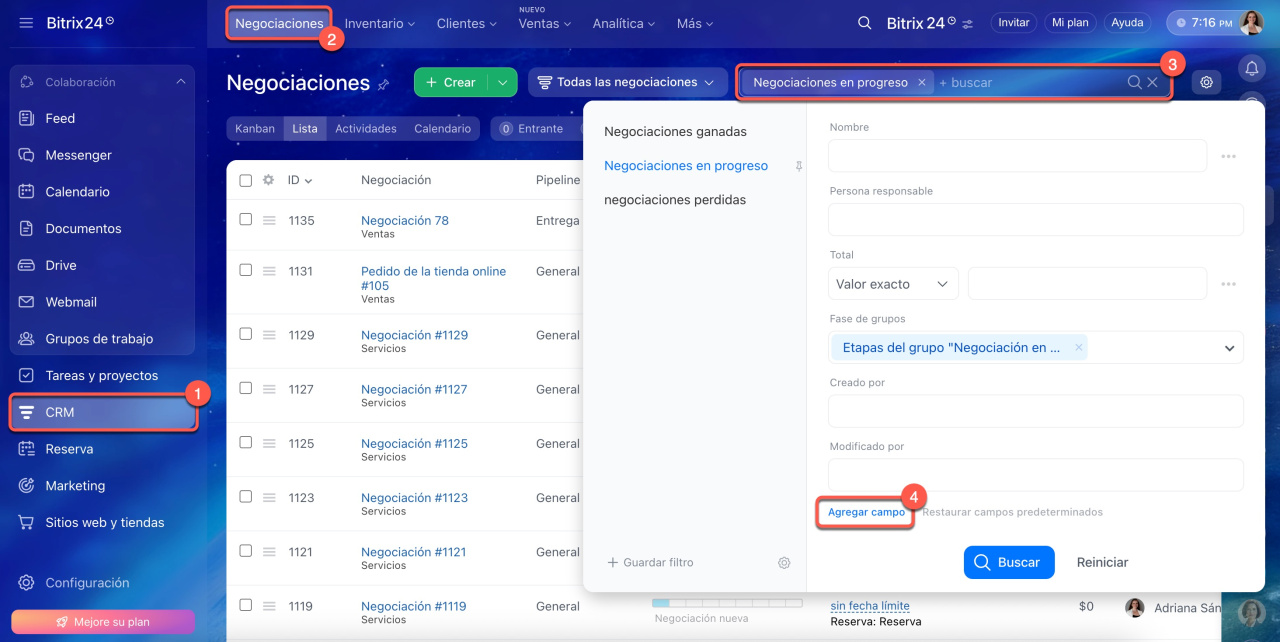Open the hamburger menu next to Bitrix24 logo
The height and width of the screenshot is (642, 1280).
pos(26,22)
